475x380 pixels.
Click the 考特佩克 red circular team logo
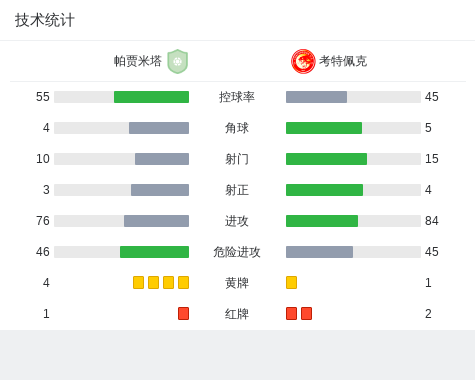tap(303, 61)
